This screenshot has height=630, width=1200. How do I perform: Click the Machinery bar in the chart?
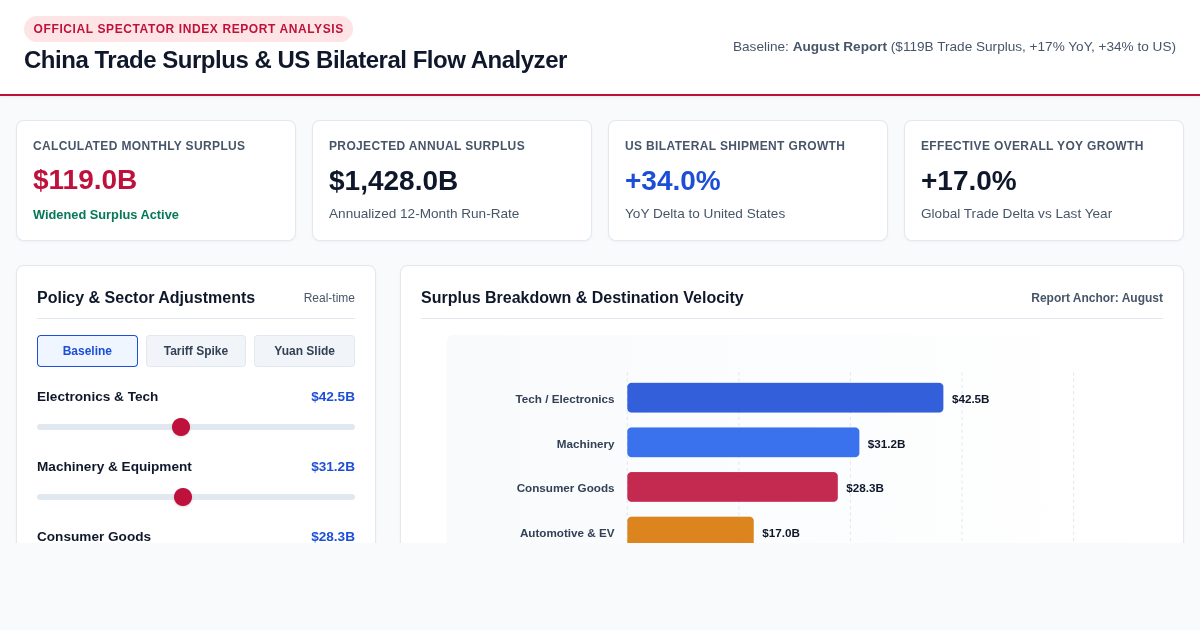coord(743,442)
